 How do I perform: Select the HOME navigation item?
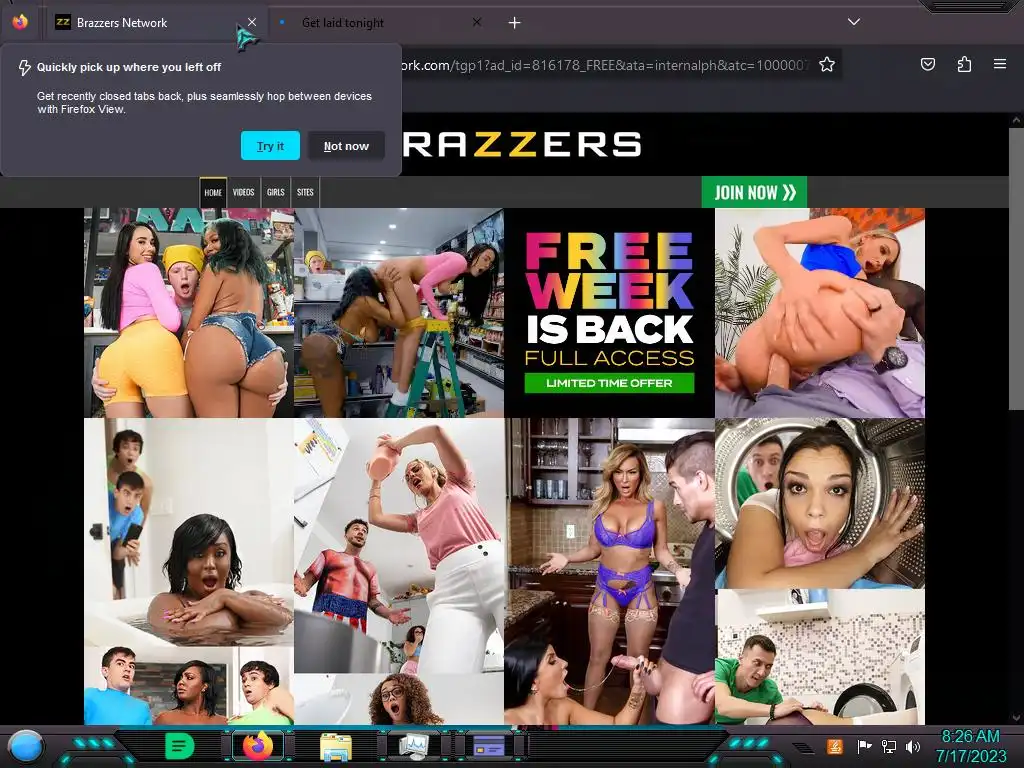pyautogui.click(x=213, y=192)
